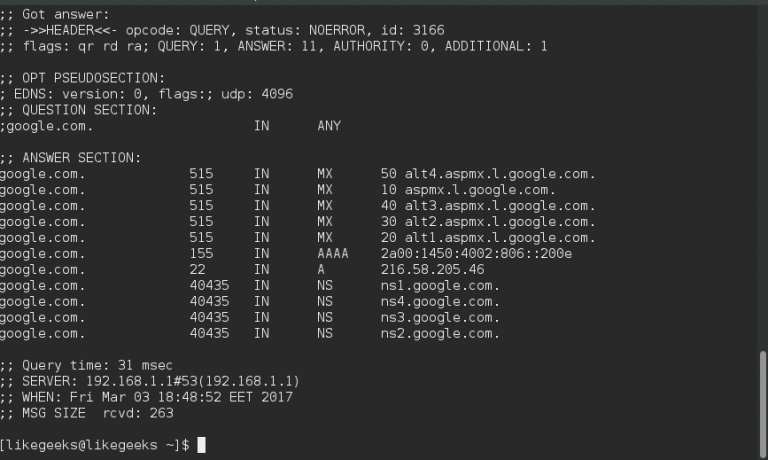768x460 pixels.
Task: Click the MSG SIZE rcvd: 263 line
Action: pos(87,413)
